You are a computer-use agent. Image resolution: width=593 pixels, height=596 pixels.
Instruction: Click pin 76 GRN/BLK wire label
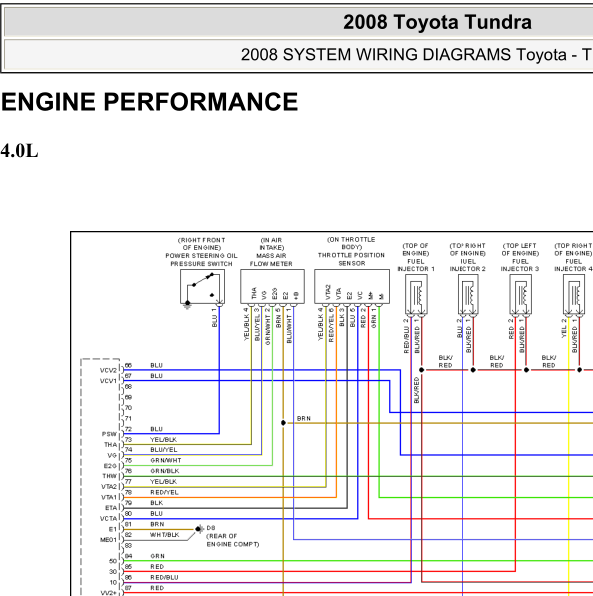(x=165, y=471)
